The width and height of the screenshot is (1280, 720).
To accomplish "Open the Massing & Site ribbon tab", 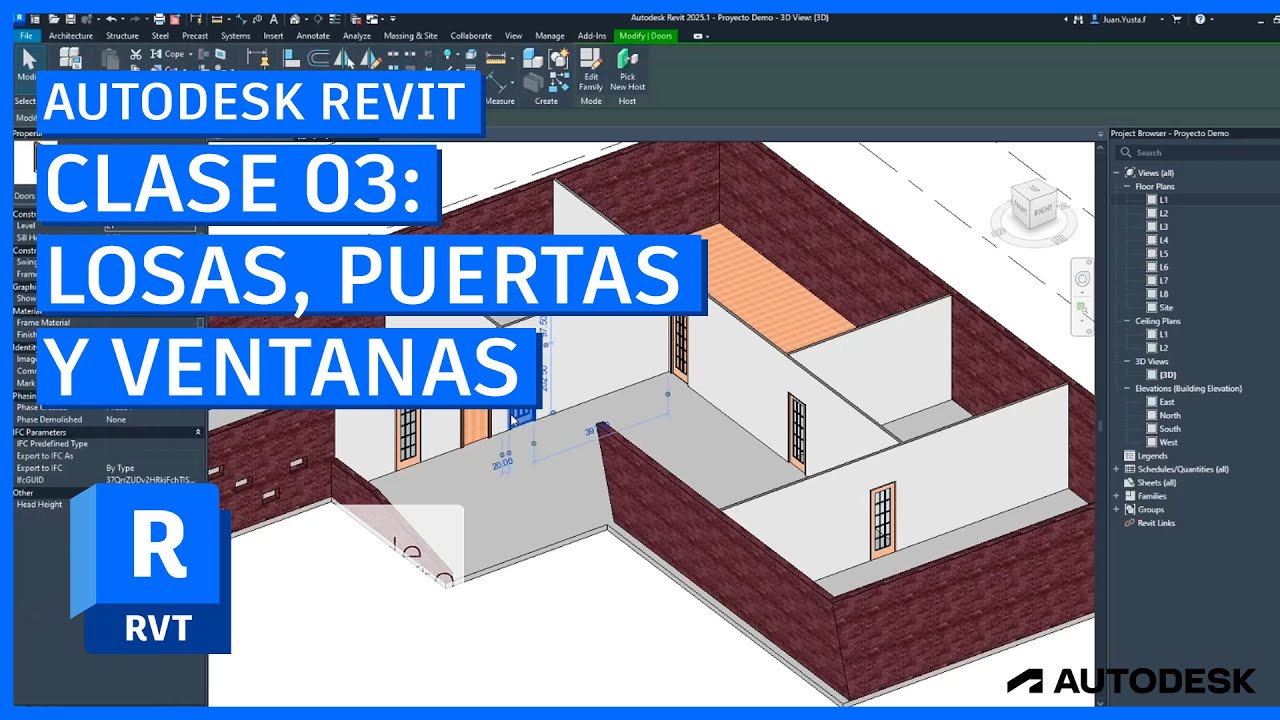I will click(x=411, y=36).
